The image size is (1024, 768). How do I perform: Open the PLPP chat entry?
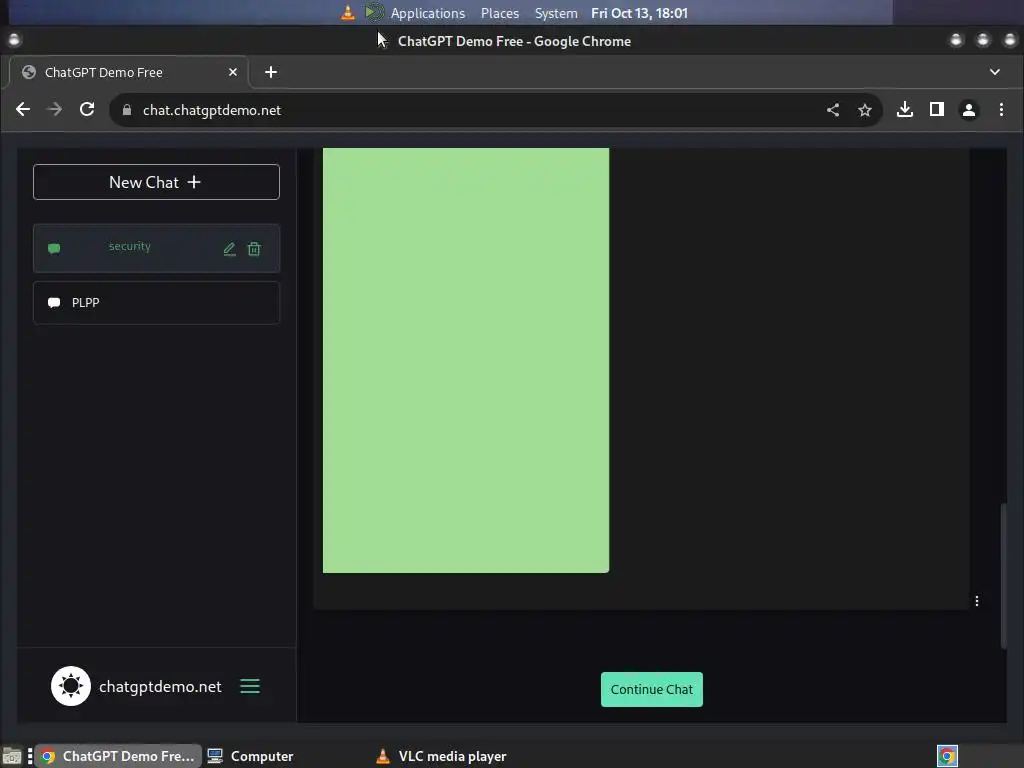point(156,302)
